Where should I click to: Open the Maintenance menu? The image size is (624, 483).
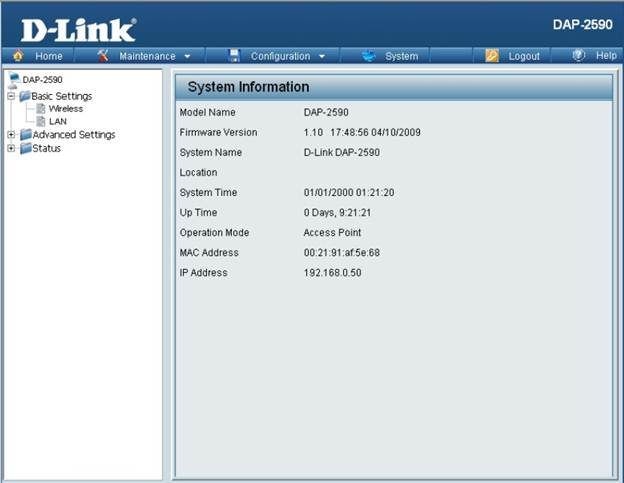click(x=147, y=56)
